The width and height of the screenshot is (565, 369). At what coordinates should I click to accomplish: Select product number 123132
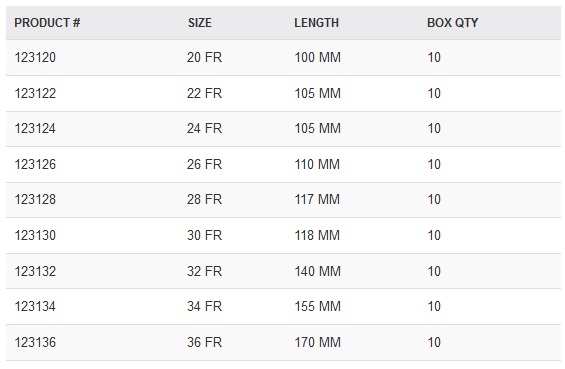(x=35, y=271)
